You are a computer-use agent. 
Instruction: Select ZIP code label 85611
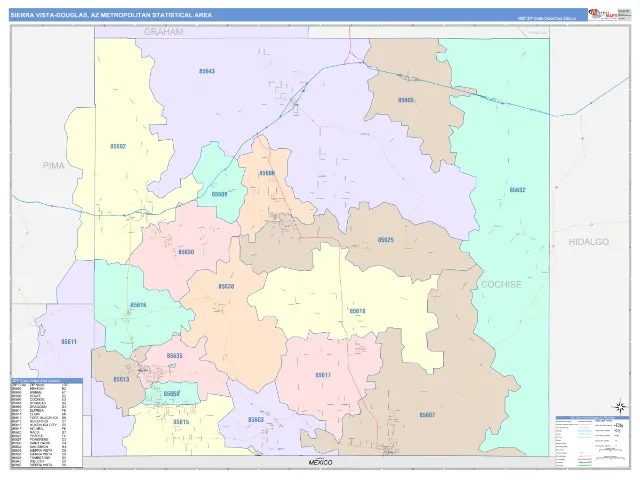69,342
